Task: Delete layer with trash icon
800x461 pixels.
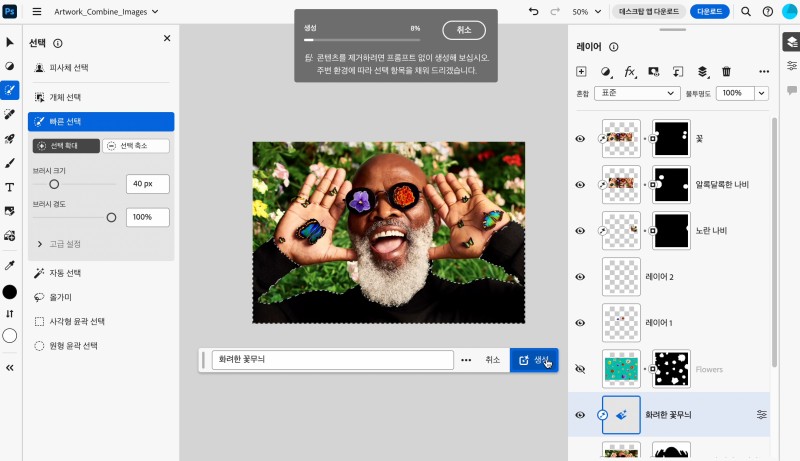Action: [x=727, y=71]
